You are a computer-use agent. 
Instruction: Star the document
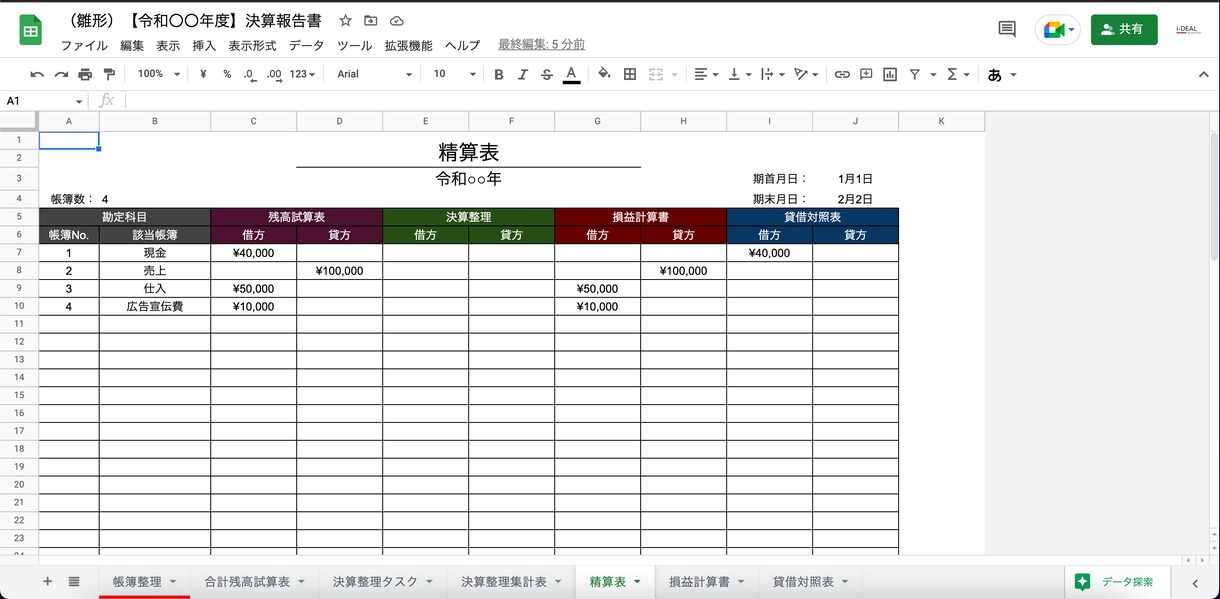point(346,20)
